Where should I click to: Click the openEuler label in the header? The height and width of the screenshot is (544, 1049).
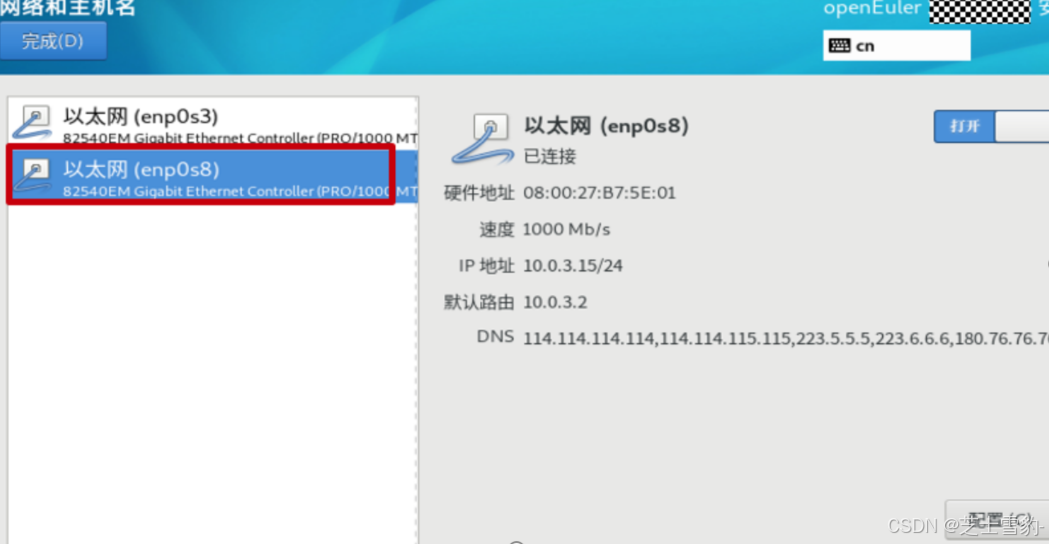tap(872, 9)
